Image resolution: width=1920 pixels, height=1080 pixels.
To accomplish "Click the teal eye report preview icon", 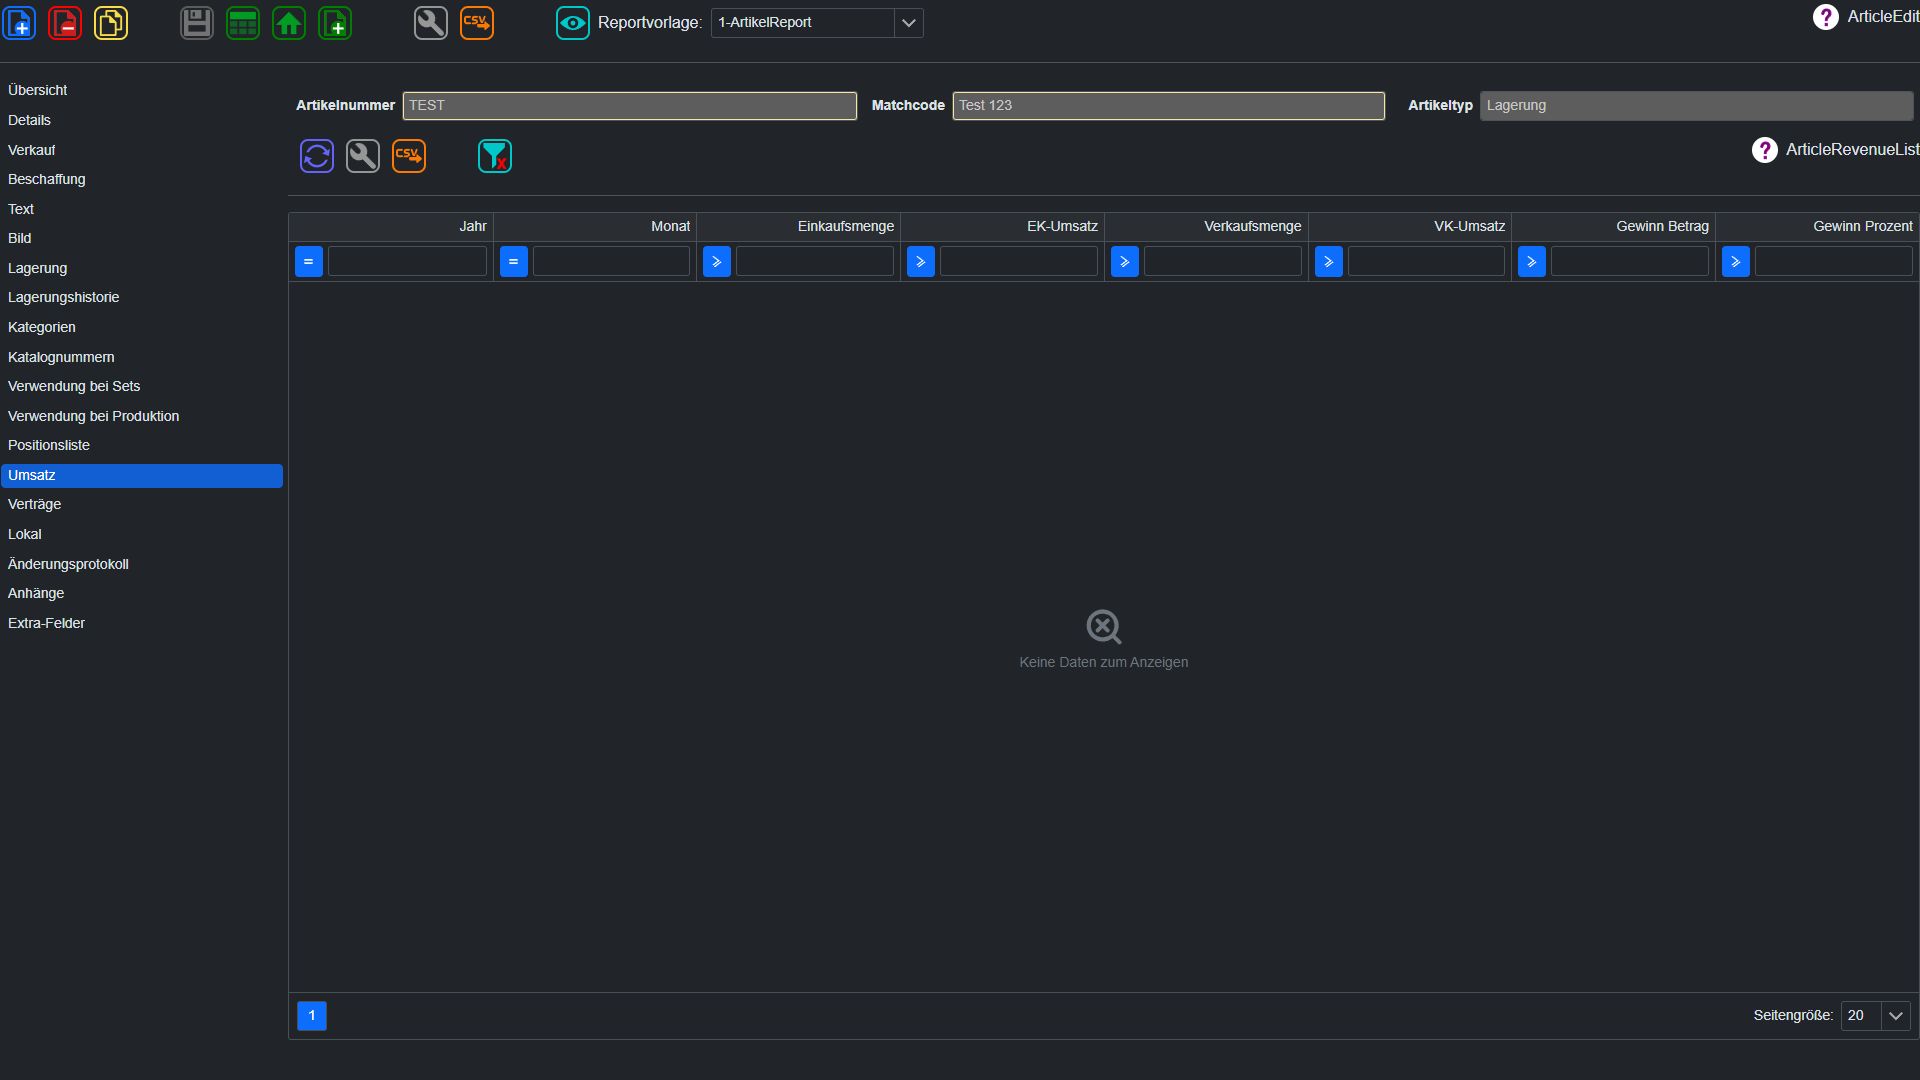I will coord(573,23).
